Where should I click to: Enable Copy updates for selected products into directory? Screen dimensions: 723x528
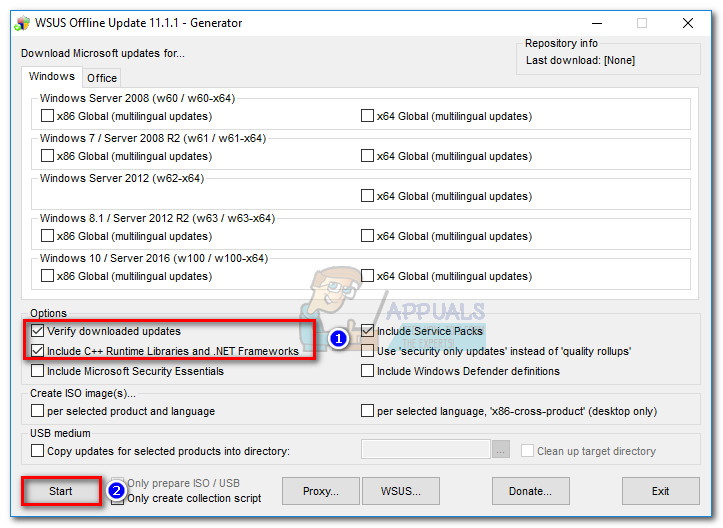coord(37,451)
